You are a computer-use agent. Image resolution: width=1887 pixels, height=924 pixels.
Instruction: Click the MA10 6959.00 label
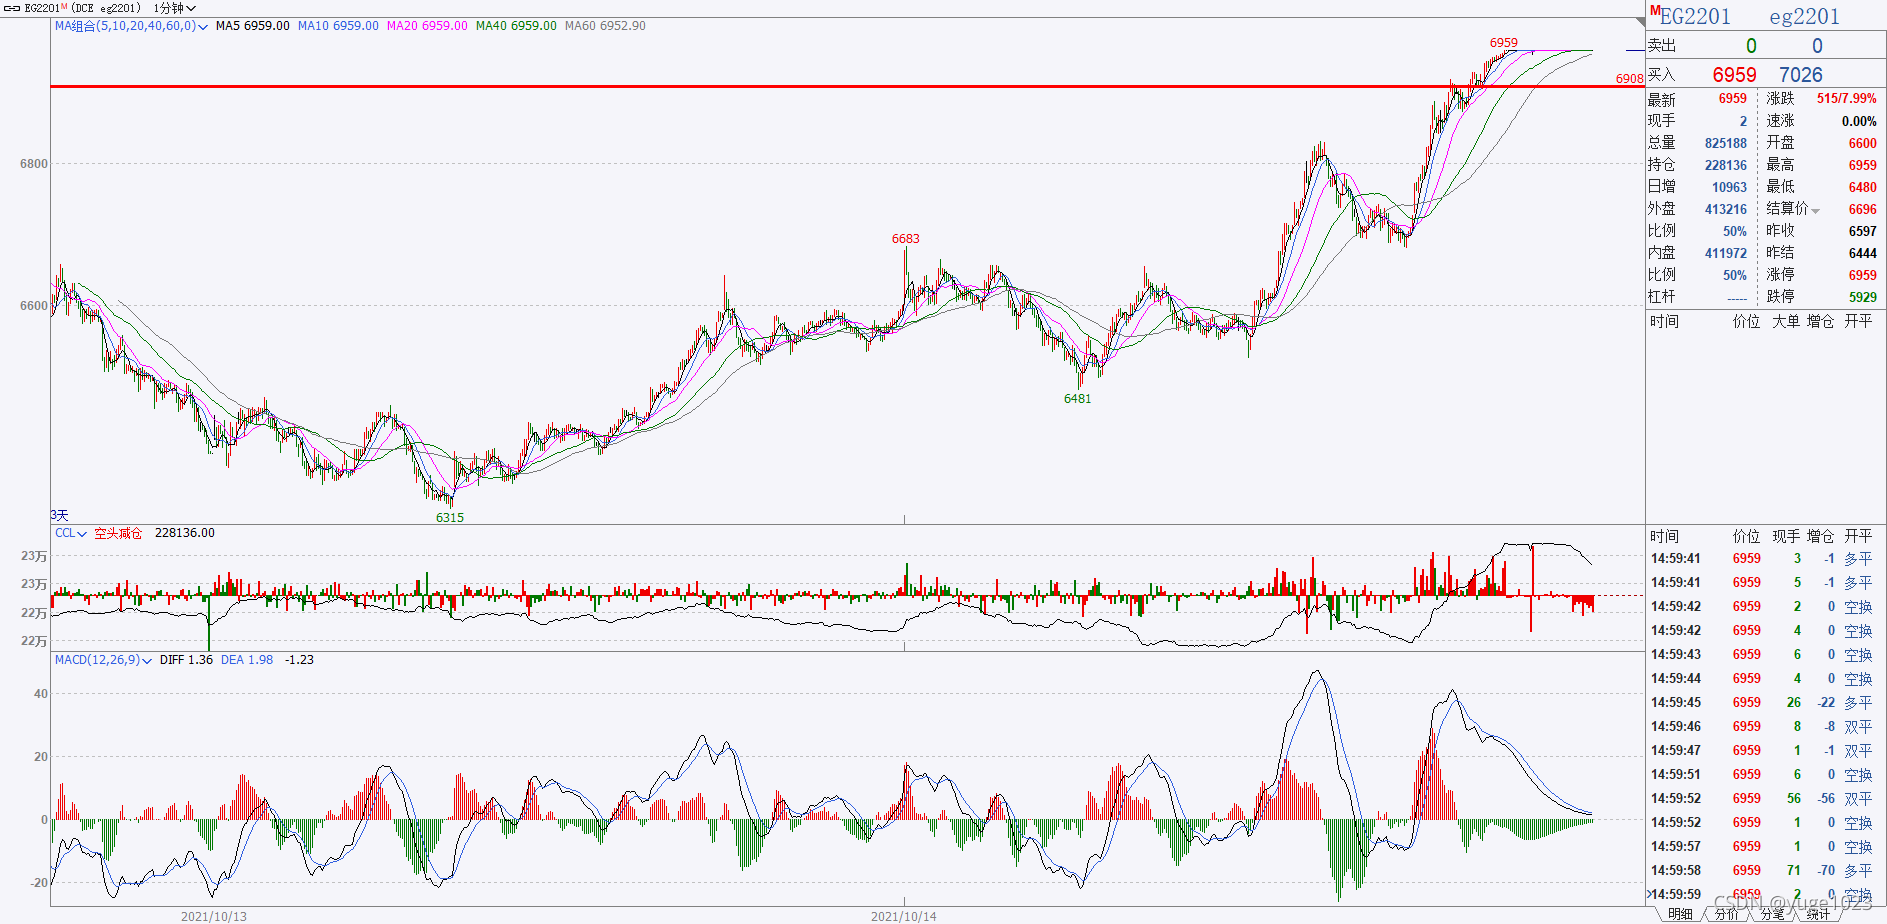(x=338, y=26)
